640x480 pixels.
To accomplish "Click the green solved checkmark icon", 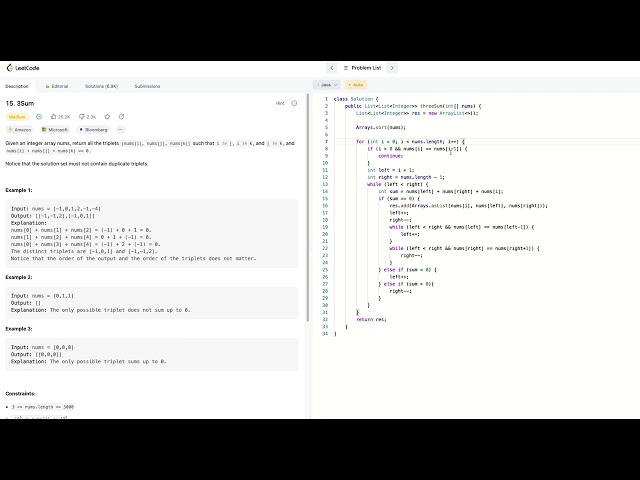I will point(39,117).
